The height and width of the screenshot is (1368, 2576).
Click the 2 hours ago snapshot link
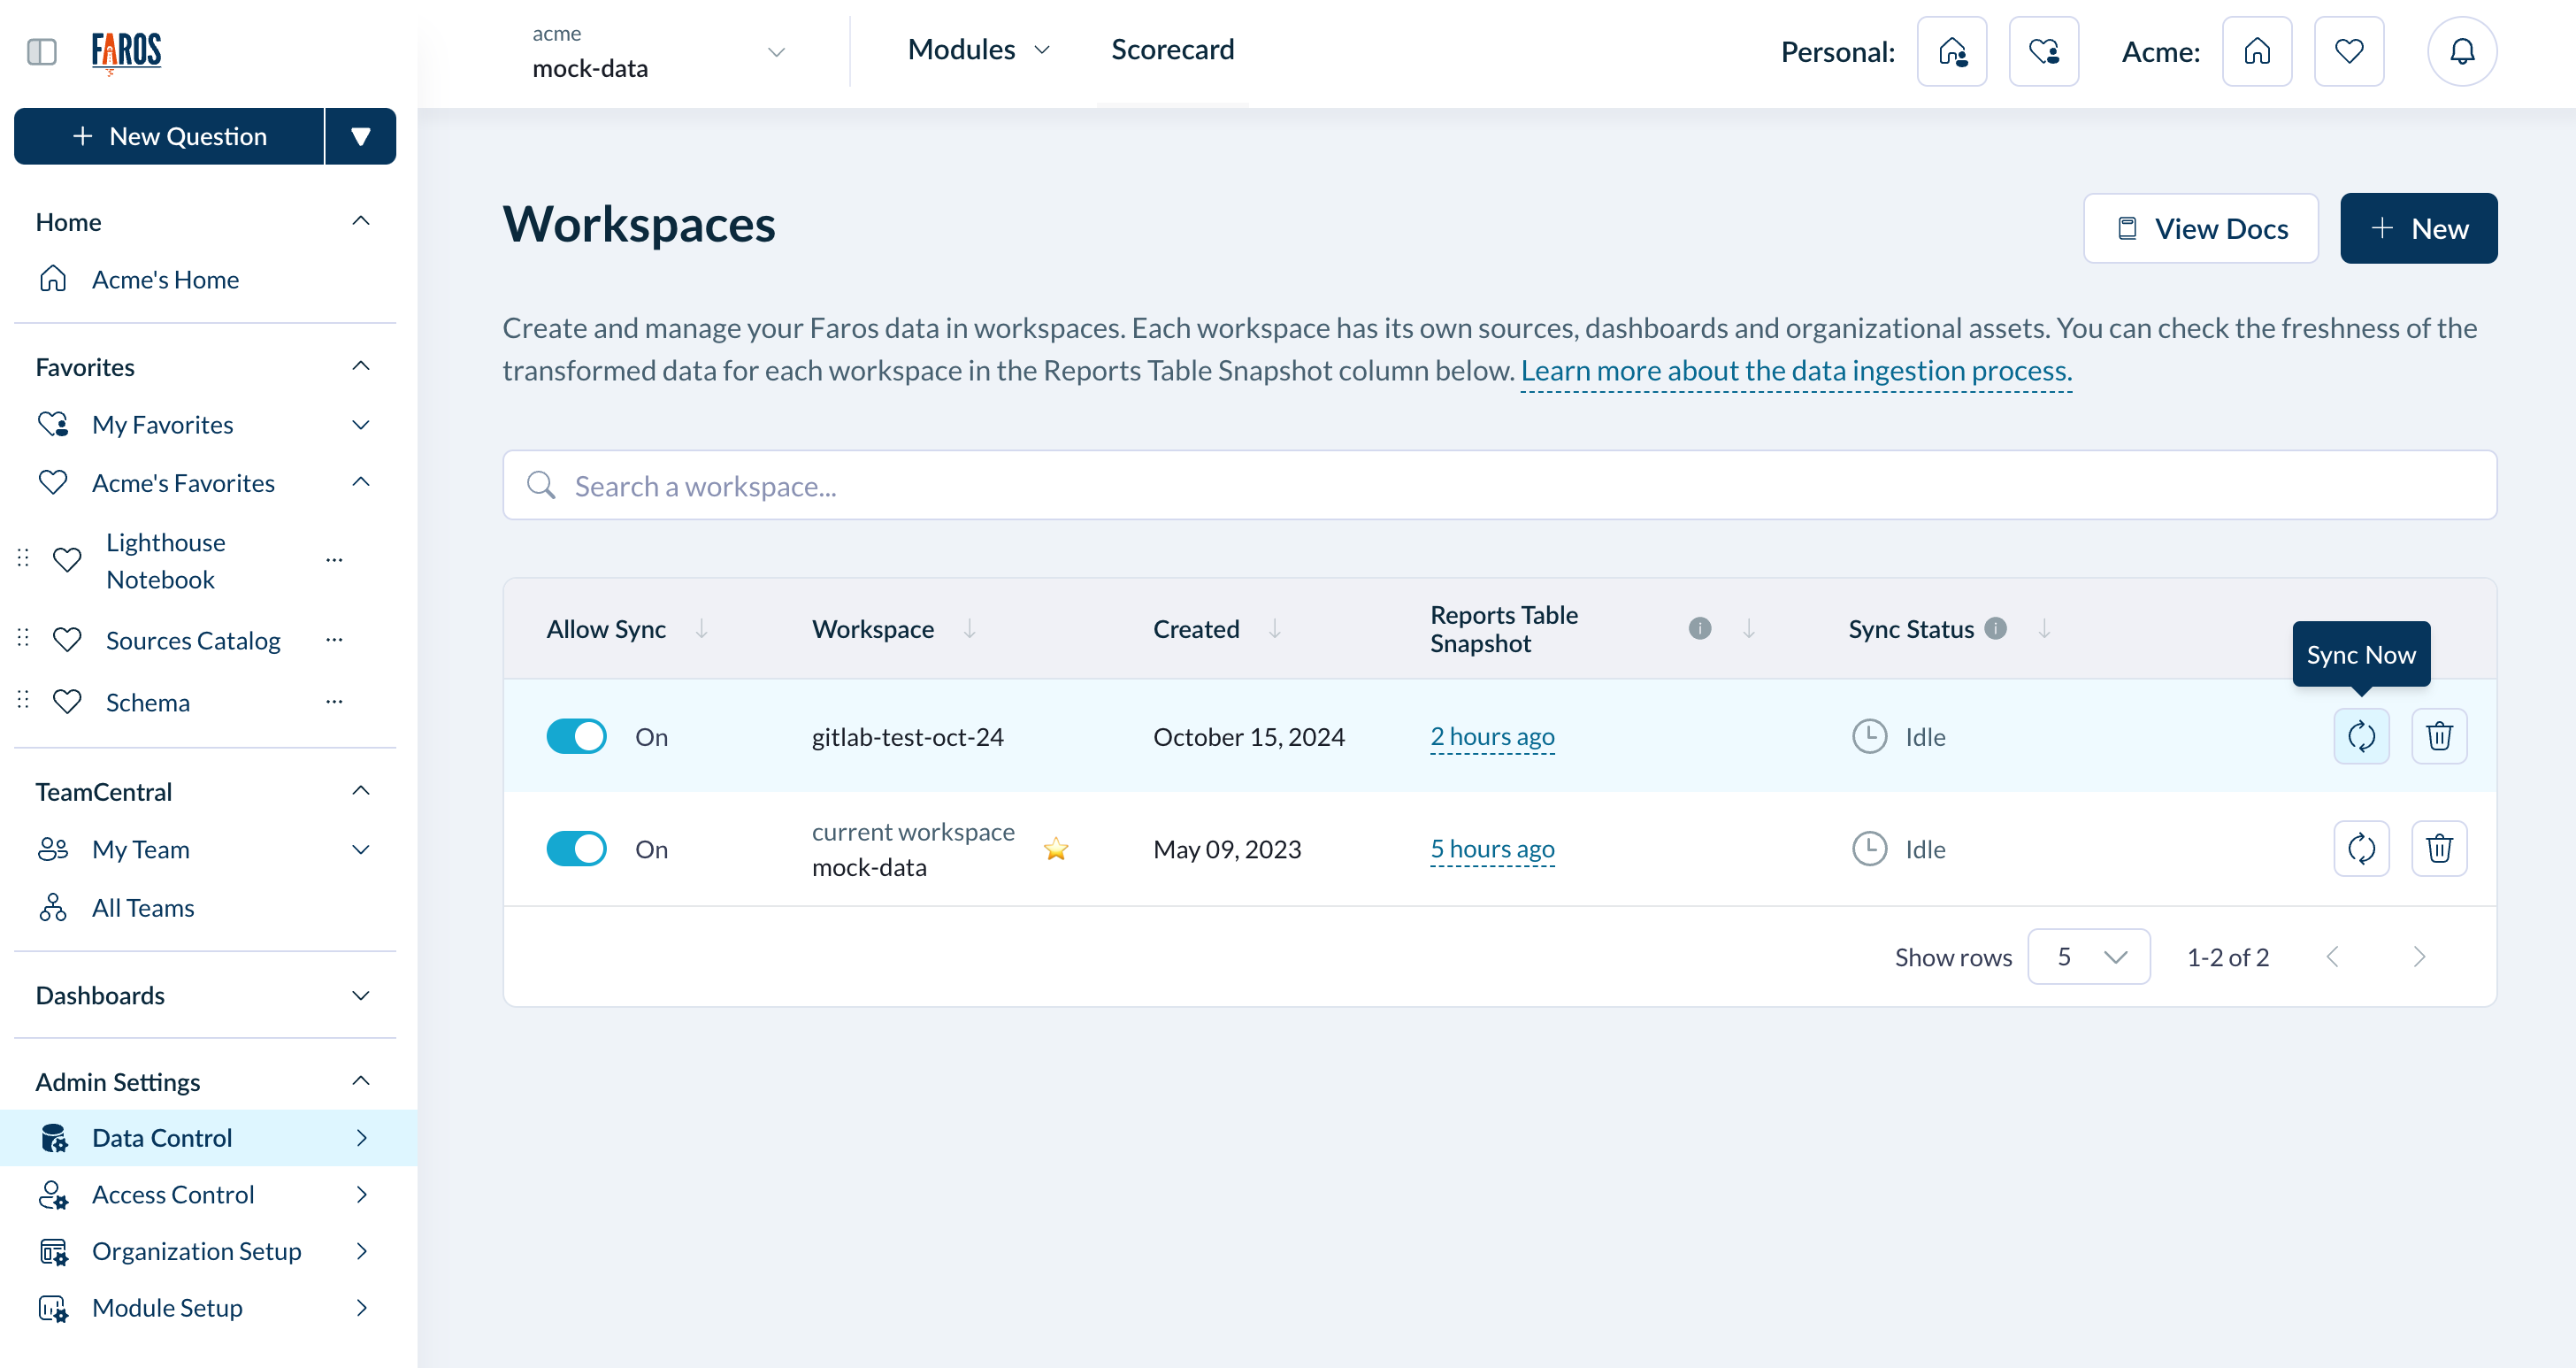tap(1491, 736)
